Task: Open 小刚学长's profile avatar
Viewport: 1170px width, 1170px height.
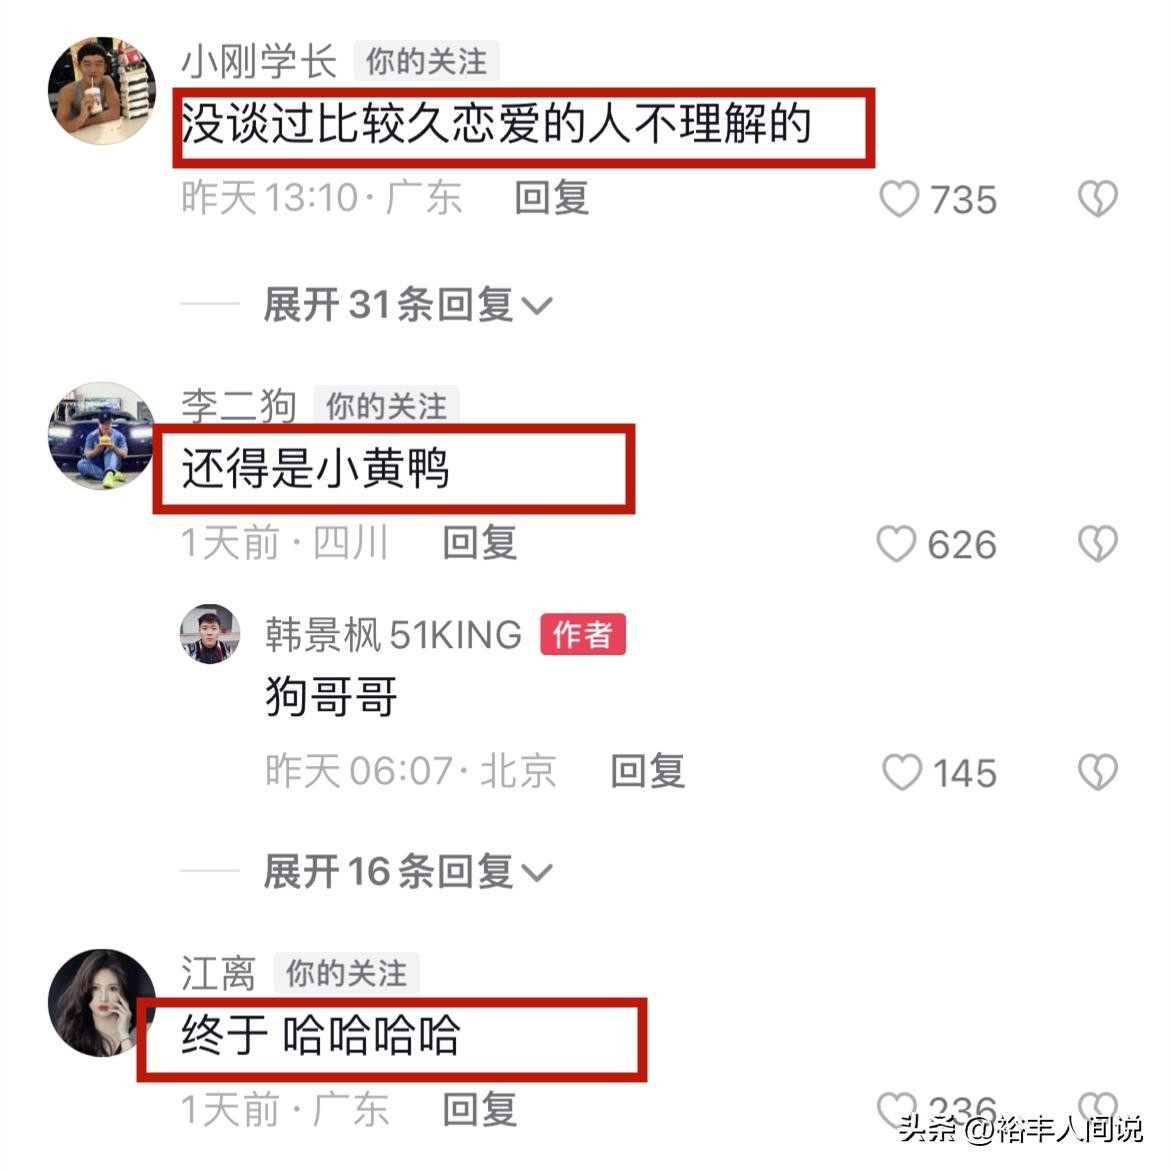Action: pos(102,90)
